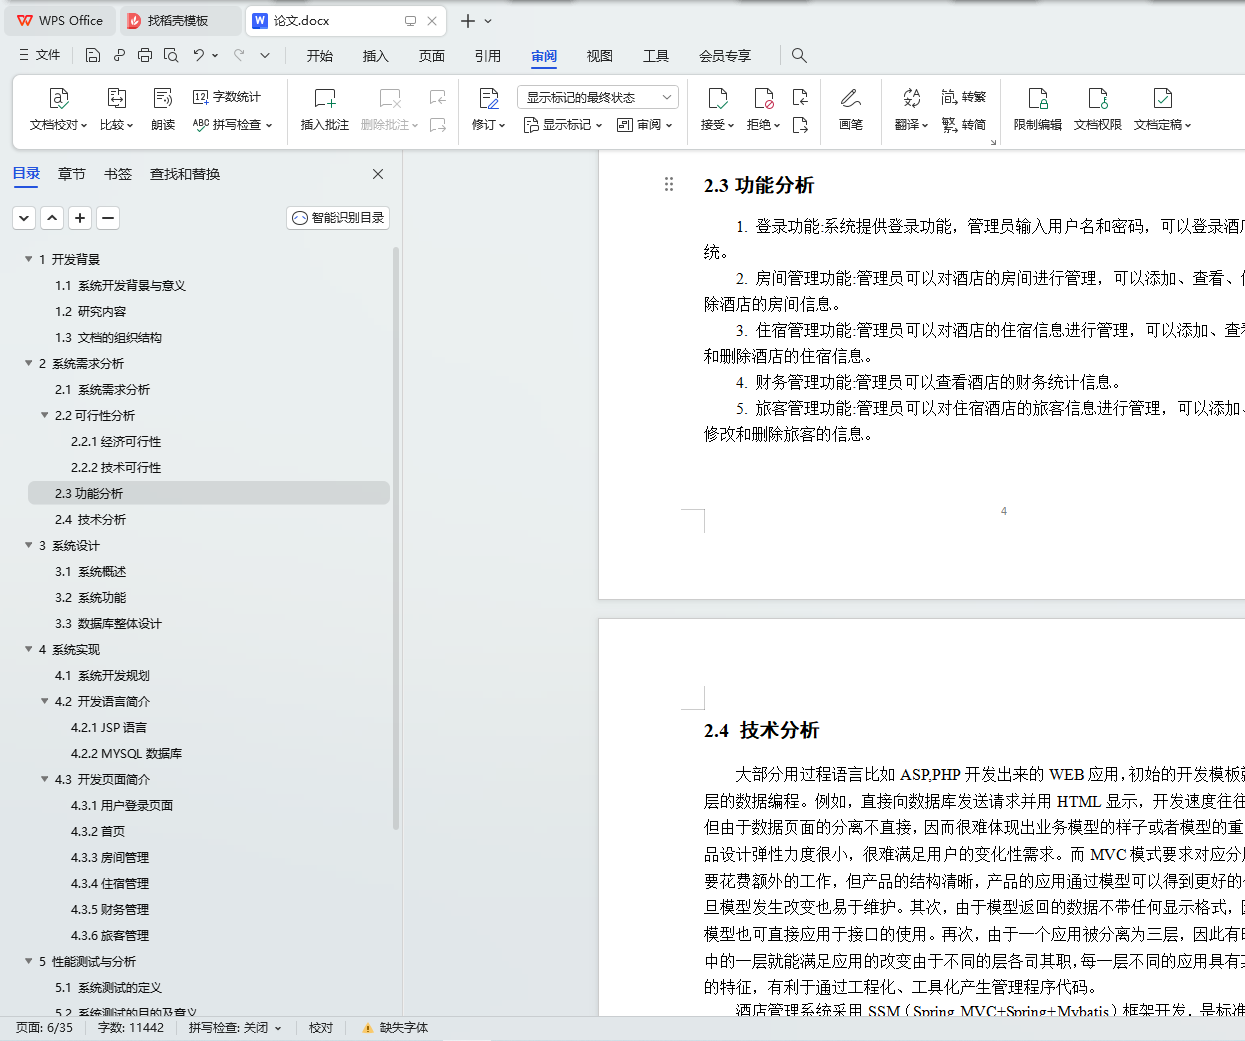The image size is (1245, 1041).
Task: Select '1.2 研究内容' in outline
Action: pyautogui.click(x=209, y=311)
